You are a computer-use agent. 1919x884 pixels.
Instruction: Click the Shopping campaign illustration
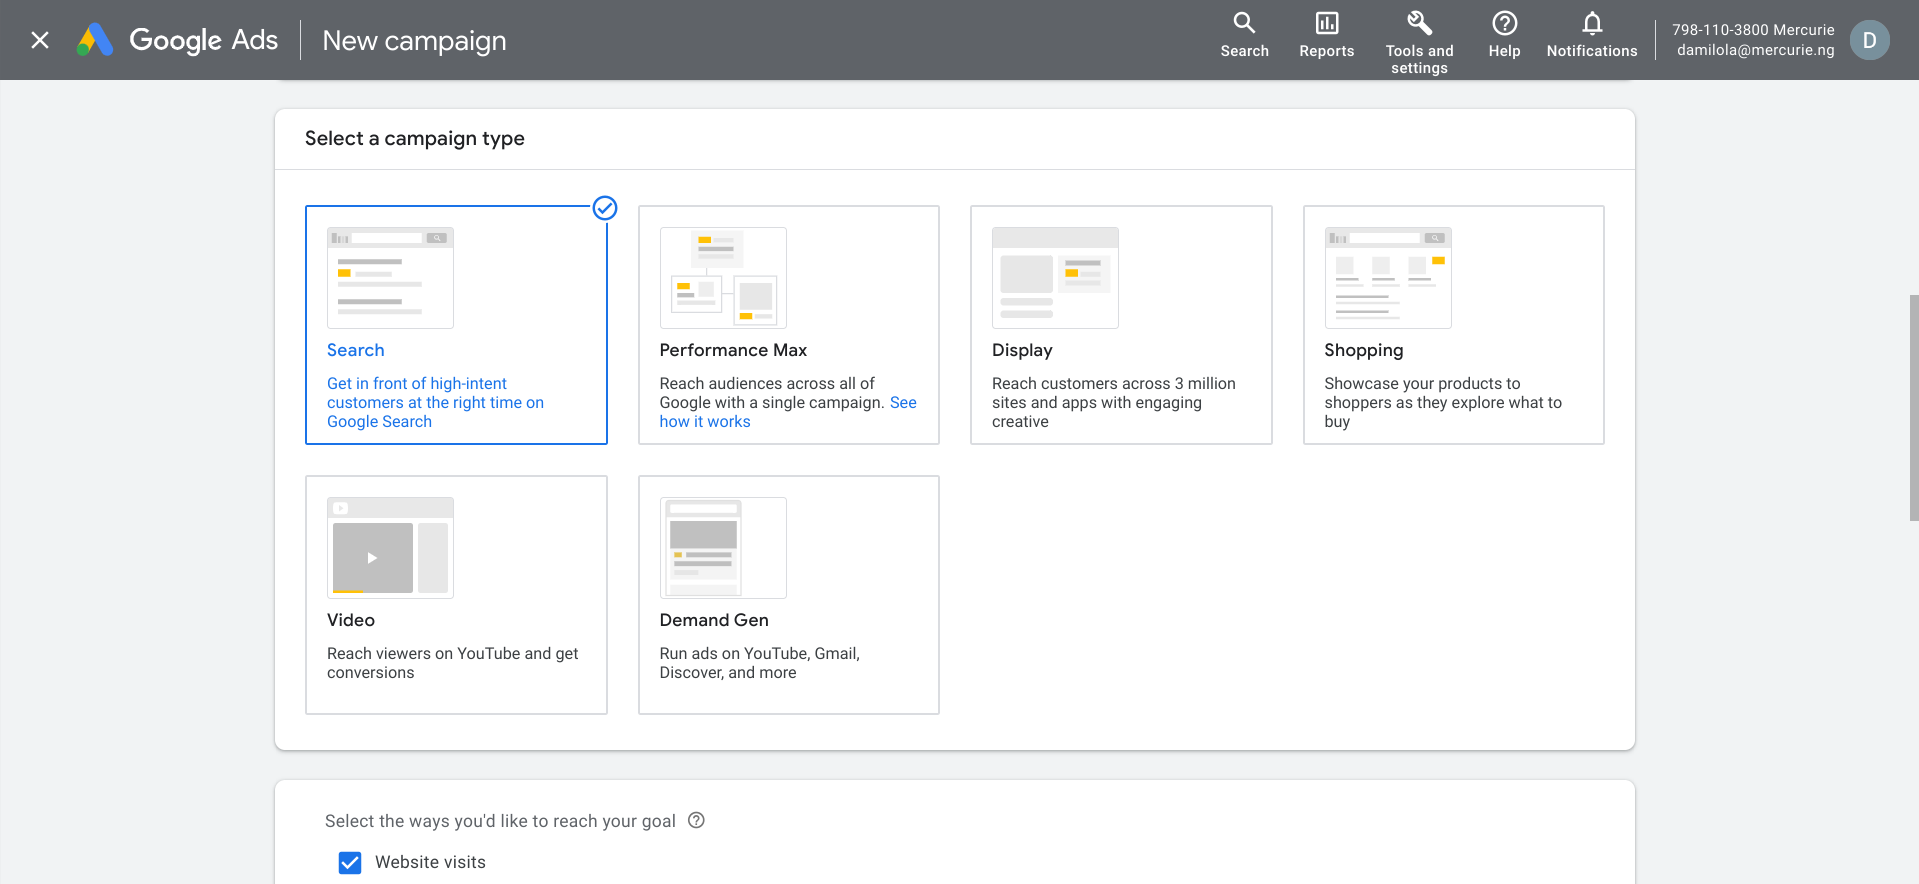[1388, 278]
